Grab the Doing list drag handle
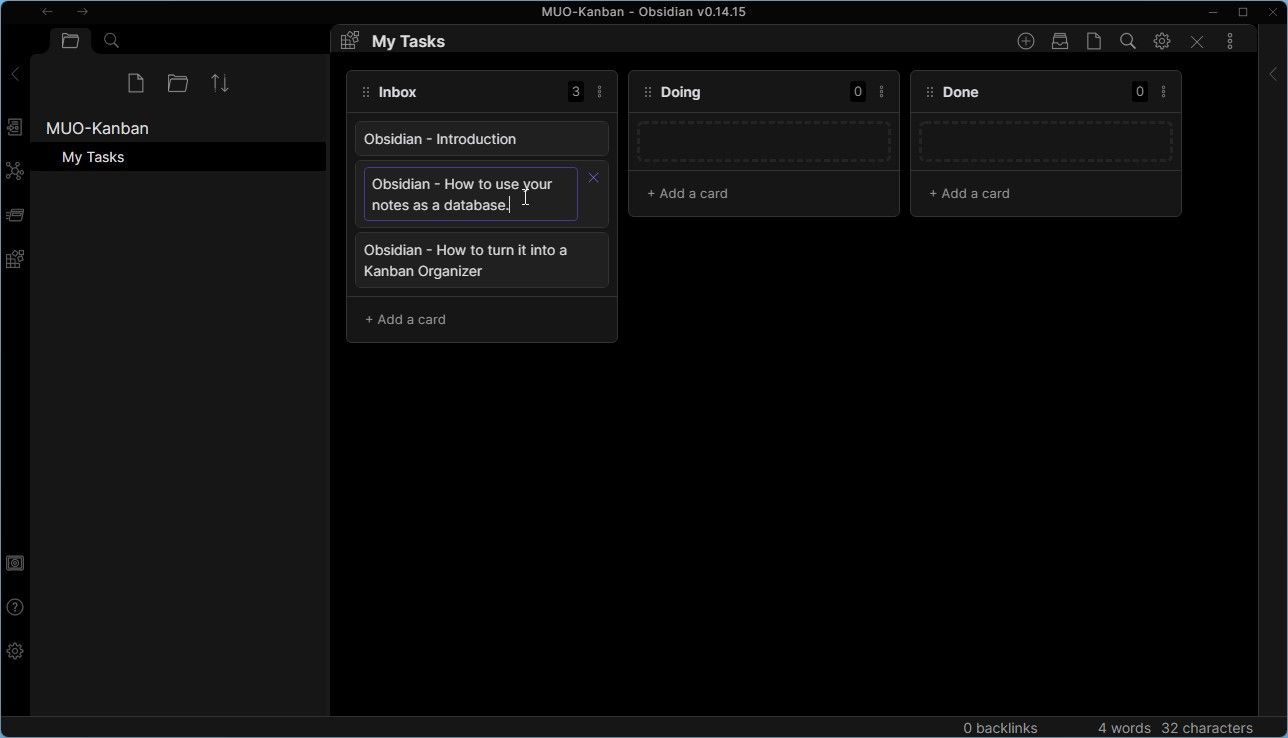The width and height of the screenshot is (1288, 738). [x=648, y=92]
